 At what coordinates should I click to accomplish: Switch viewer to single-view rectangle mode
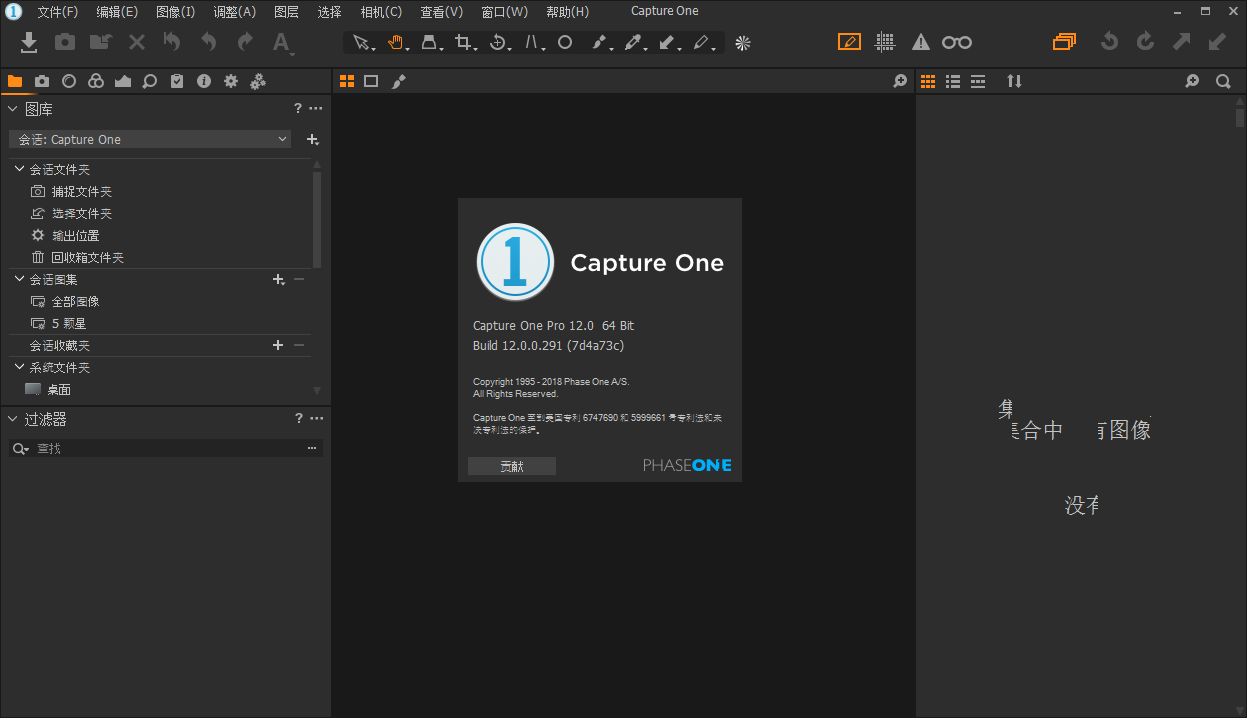(371, 81)
